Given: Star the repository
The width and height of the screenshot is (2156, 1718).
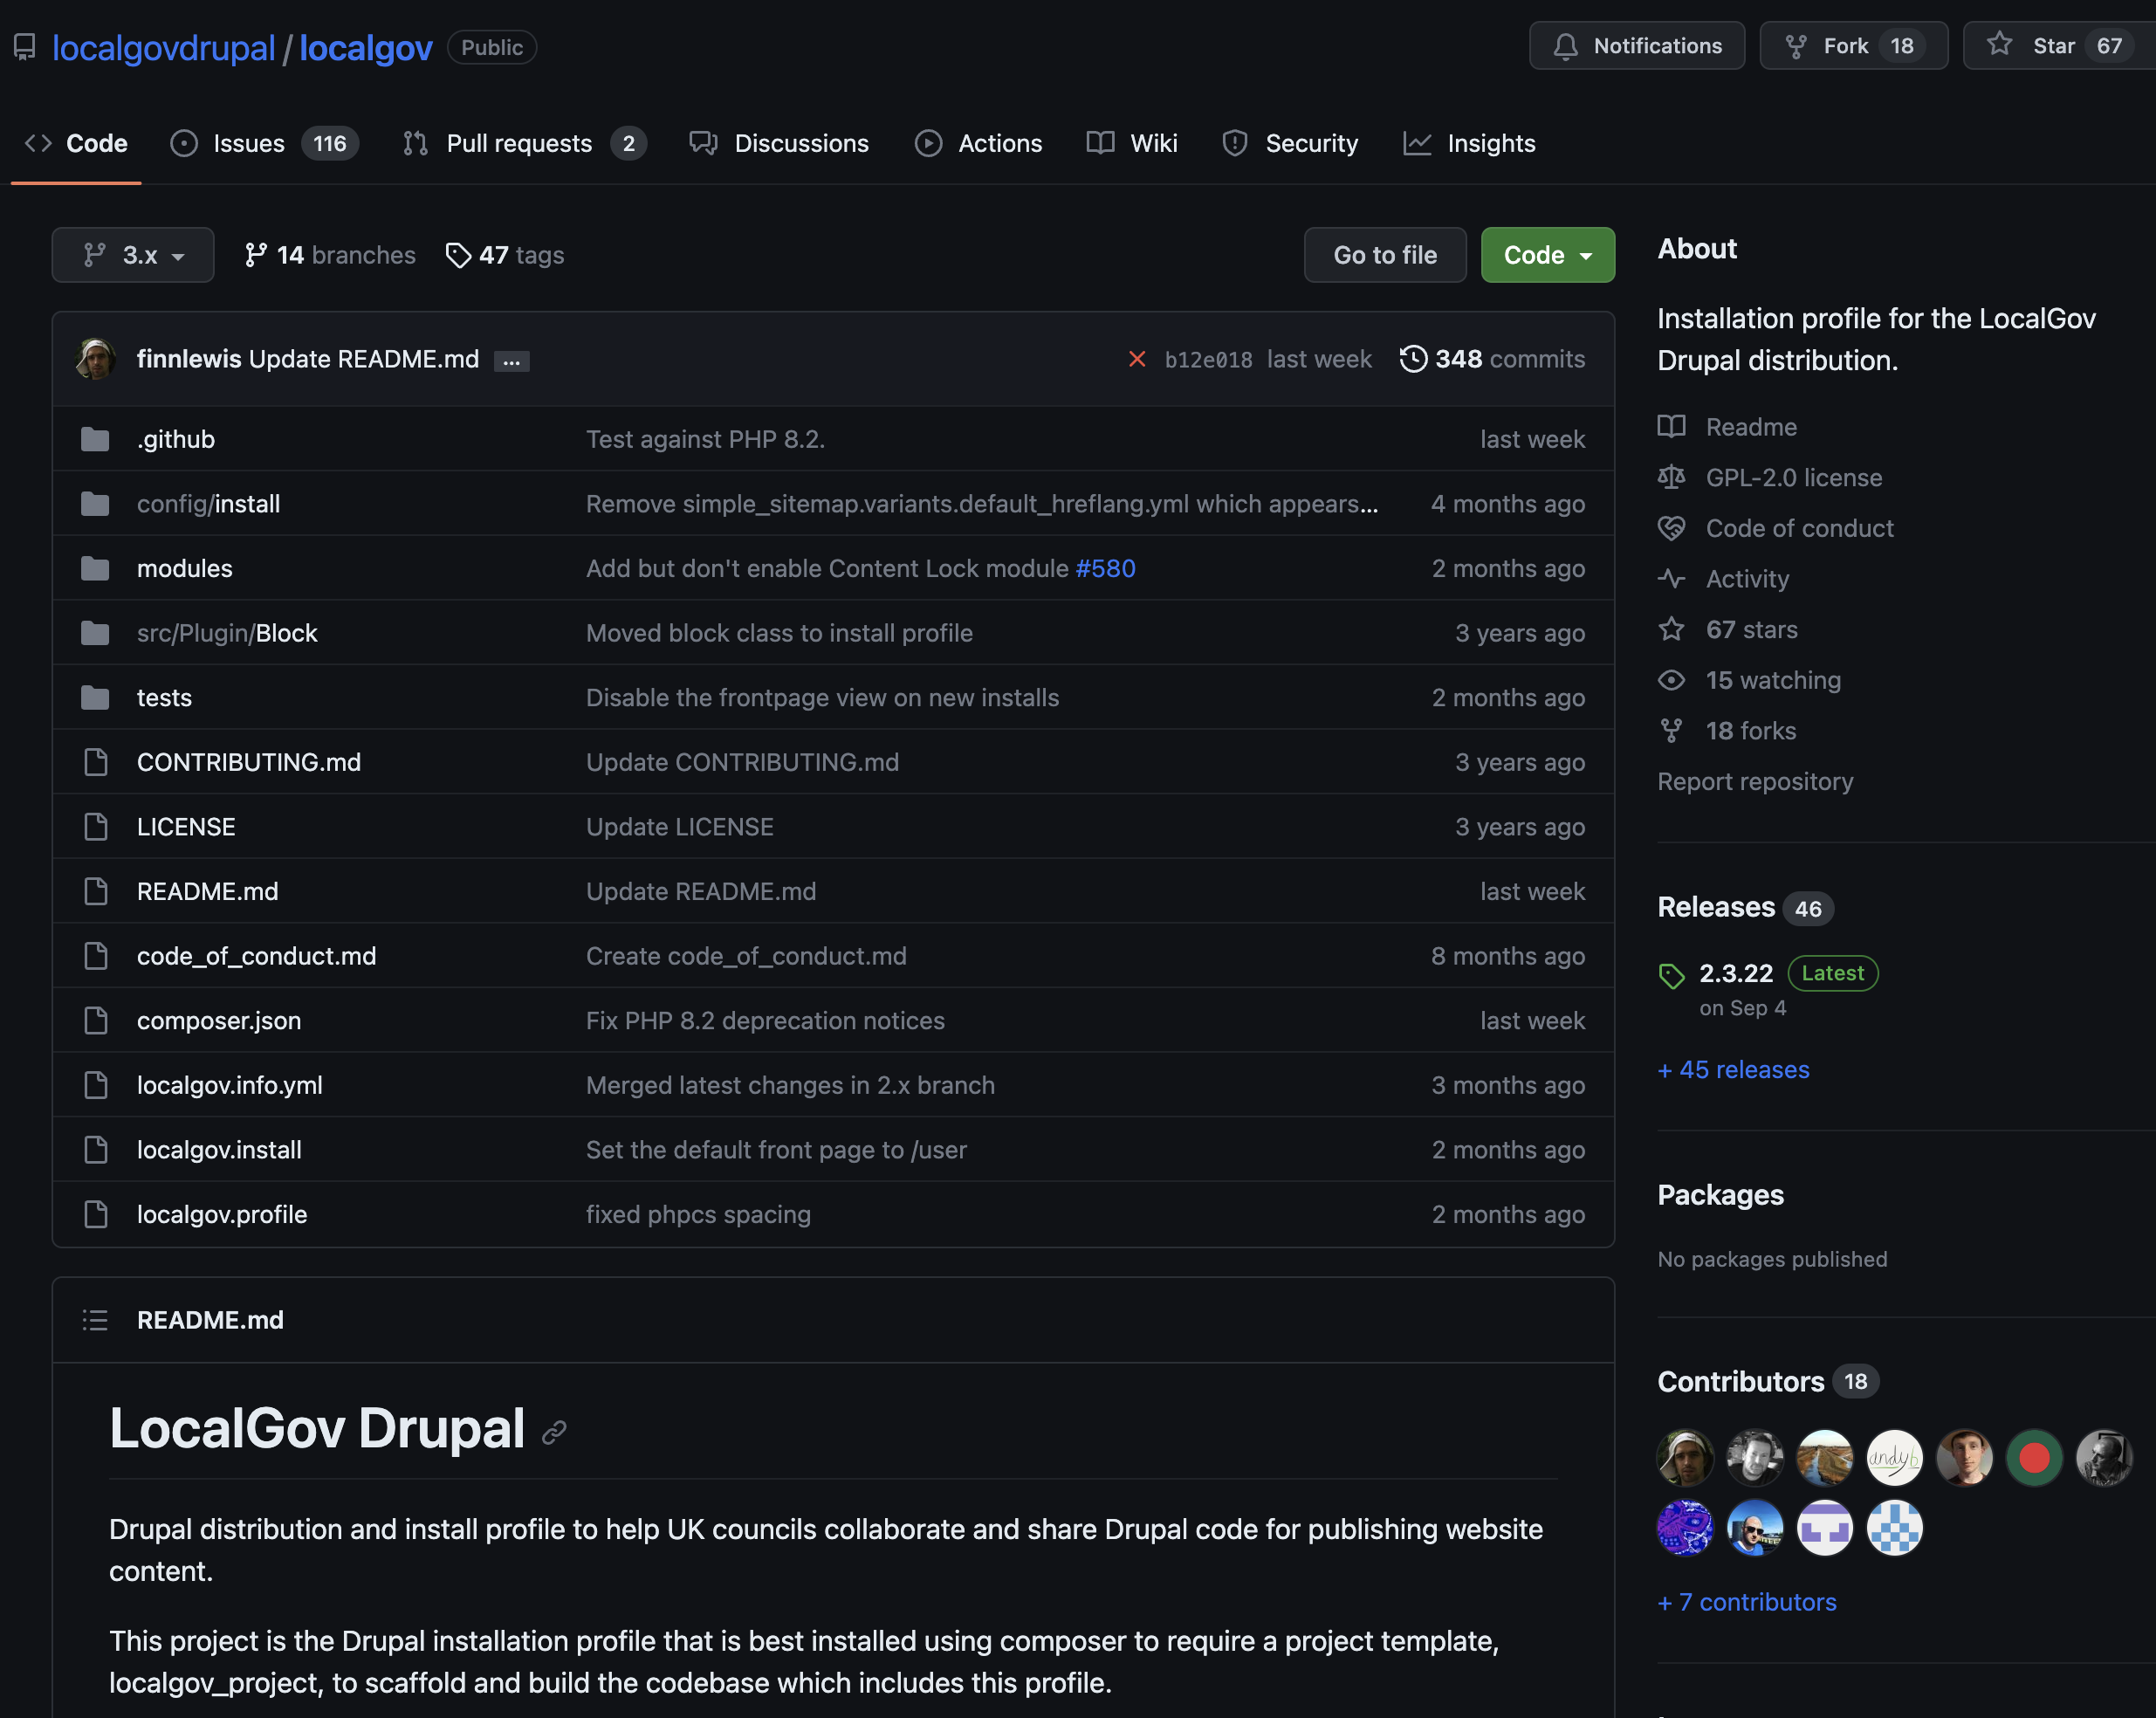Looking at the screenshot, I should [2052, 45].
